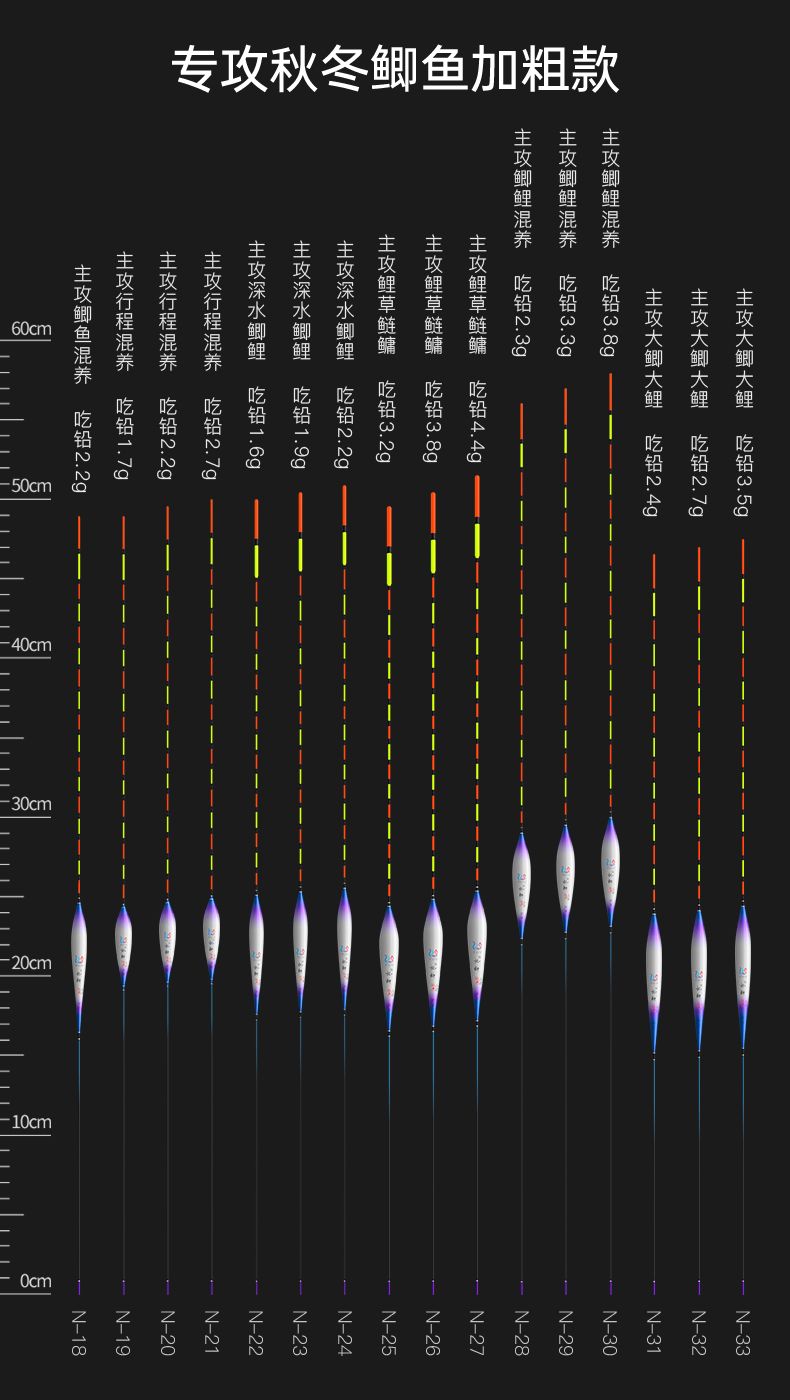The width and height of the screenshot is (790, 1400).
Task: Click the 60cm ruler mark
Action: [30, 329]
